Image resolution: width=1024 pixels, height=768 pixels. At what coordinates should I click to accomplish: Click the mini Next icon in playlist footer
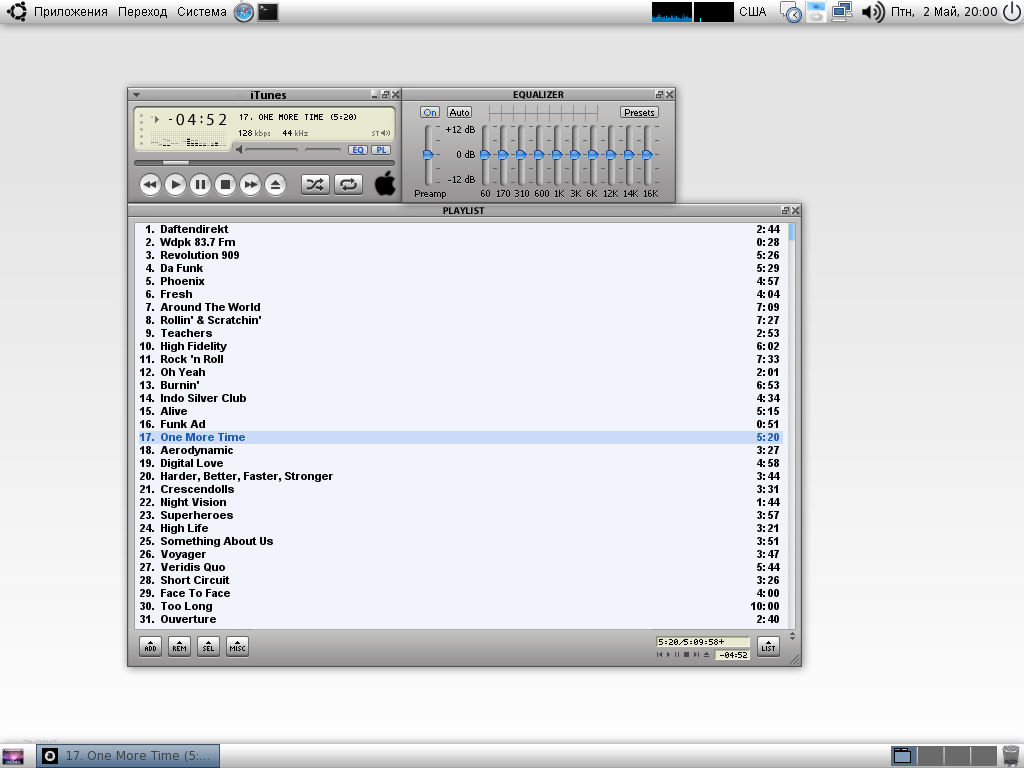(696, 654)
